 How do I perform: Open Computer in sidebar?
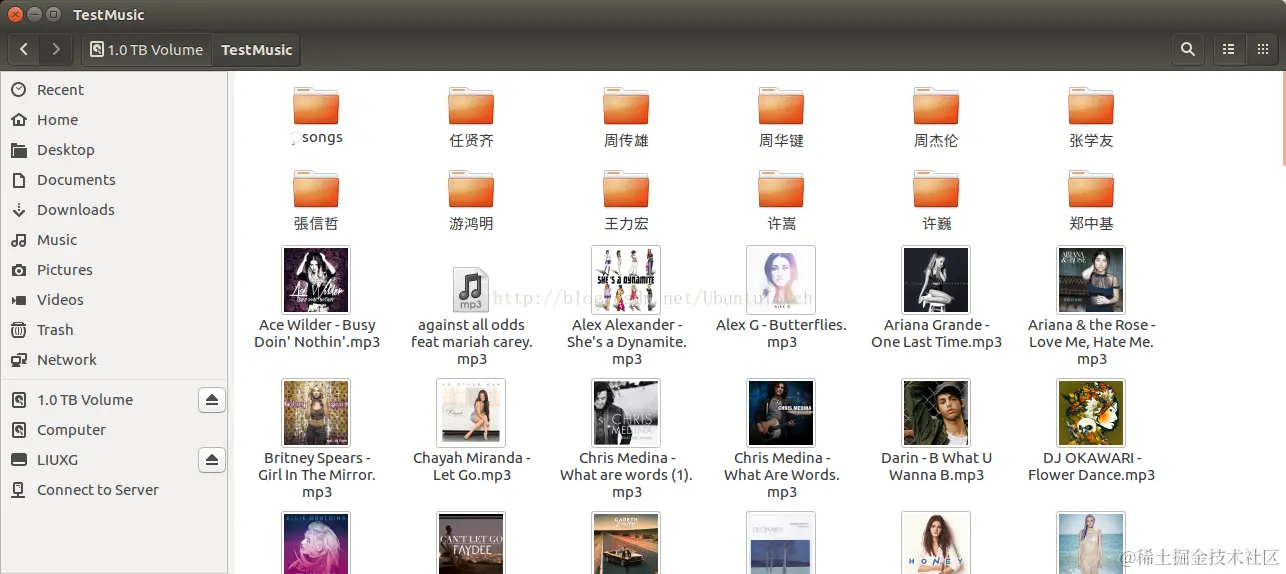coord(115,430)
